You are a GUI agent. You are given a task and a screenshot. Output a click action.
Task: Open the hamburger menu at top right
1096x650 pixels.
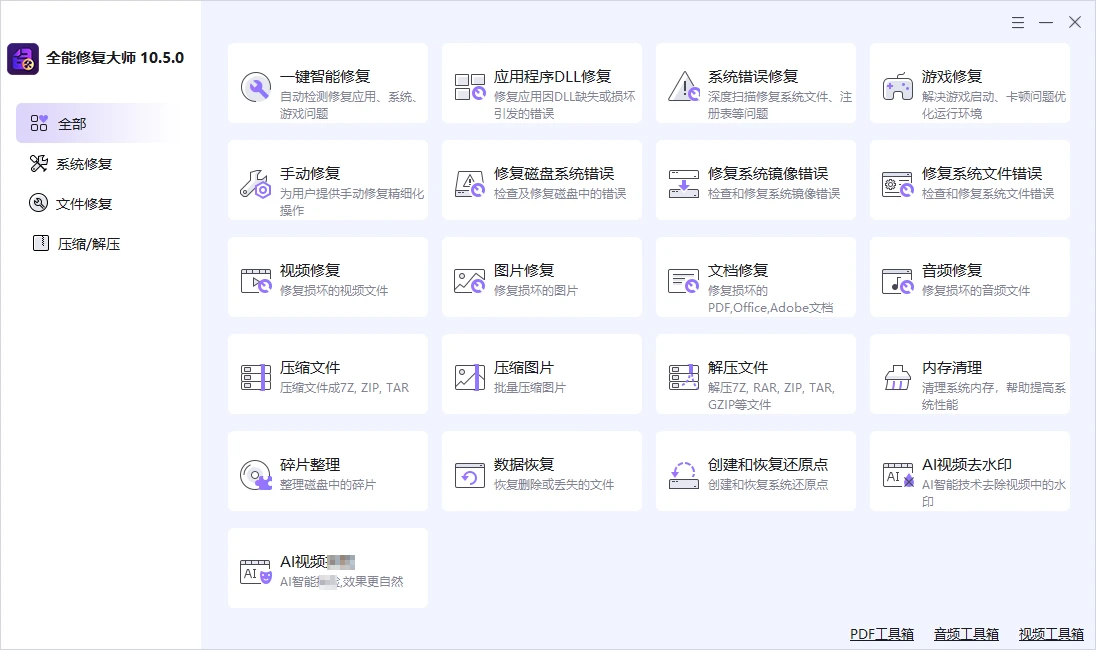click(x=1018, y=21)
